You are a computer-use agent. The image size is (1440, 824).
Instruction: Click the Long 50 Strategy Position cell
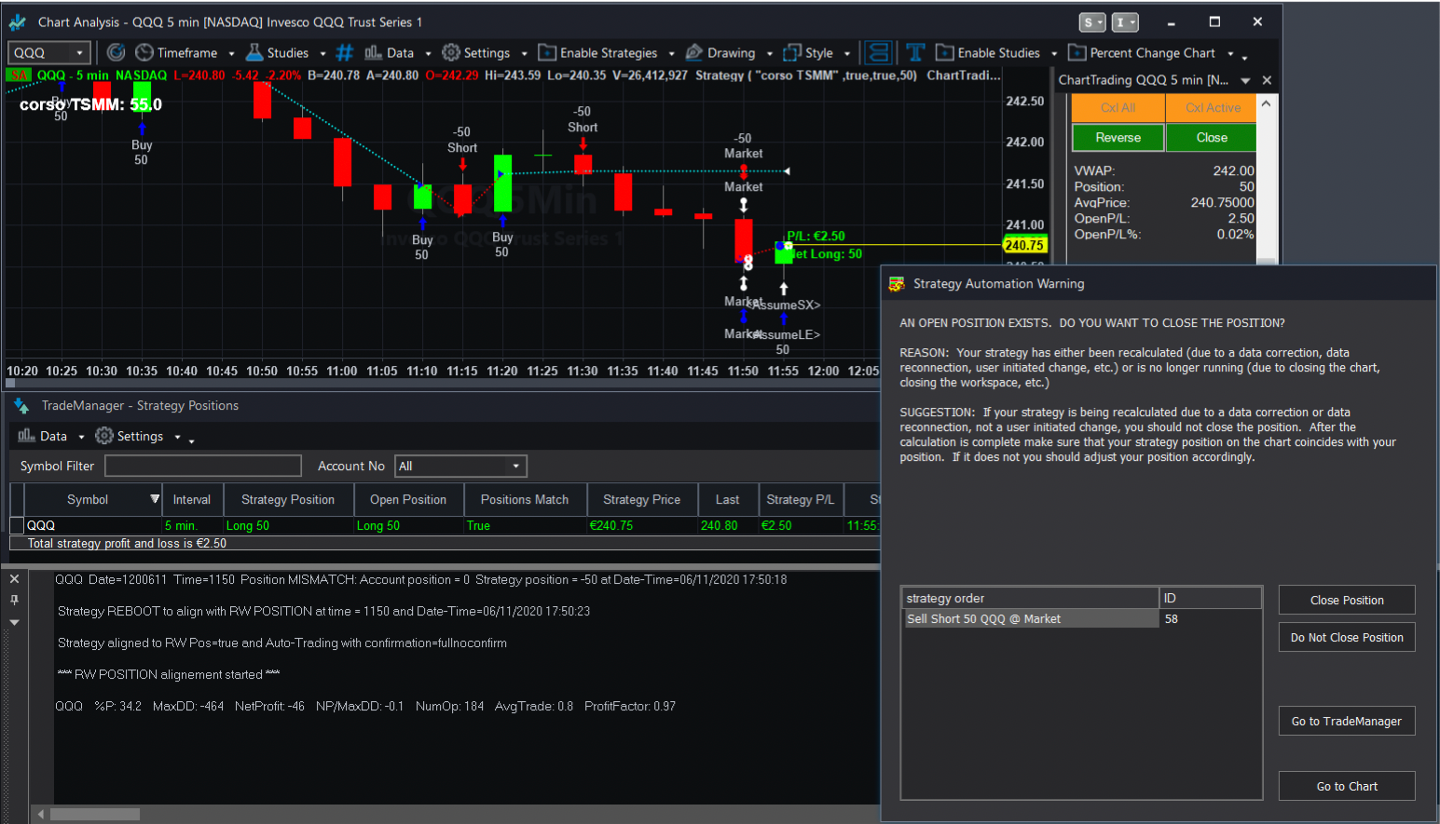pos(287,526)
